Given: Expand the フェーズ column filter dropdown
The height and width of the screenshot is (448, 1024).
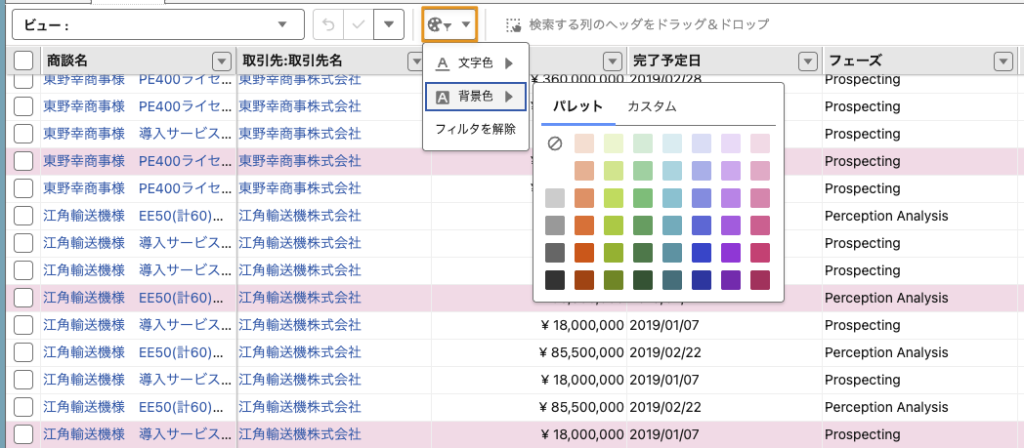Looking at the screenshot, I should (1003, 61).
